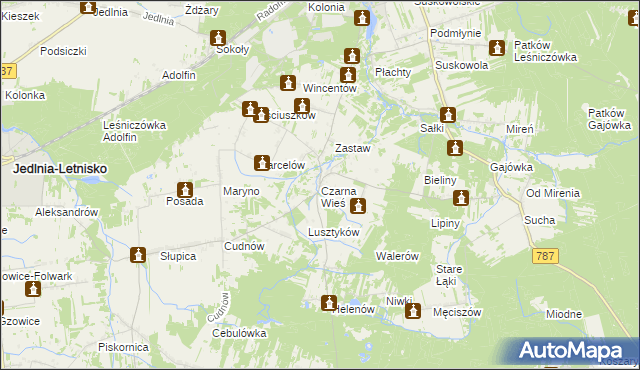This screenshot has height=370, width=640.
Task: Click the chapel icon above Sokoły
Action: (x=218, y=38)
